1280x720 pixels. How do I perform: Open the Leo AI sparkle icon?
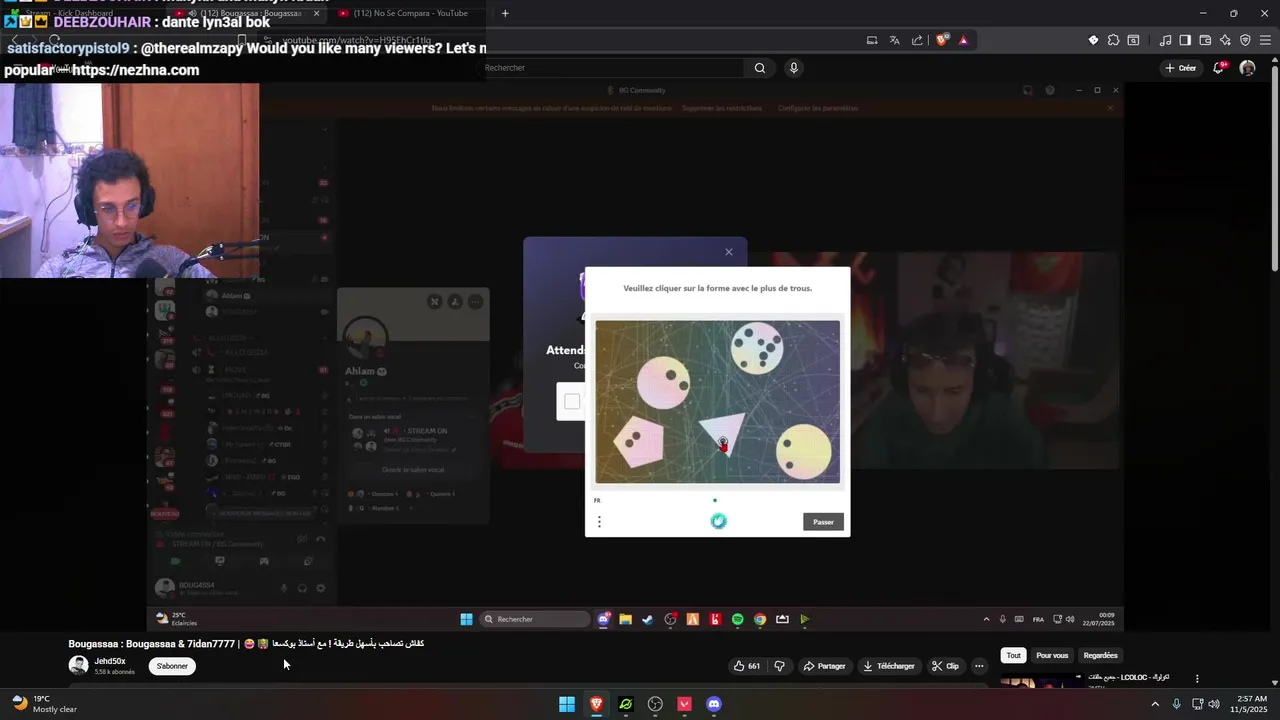click(1225, 40)
